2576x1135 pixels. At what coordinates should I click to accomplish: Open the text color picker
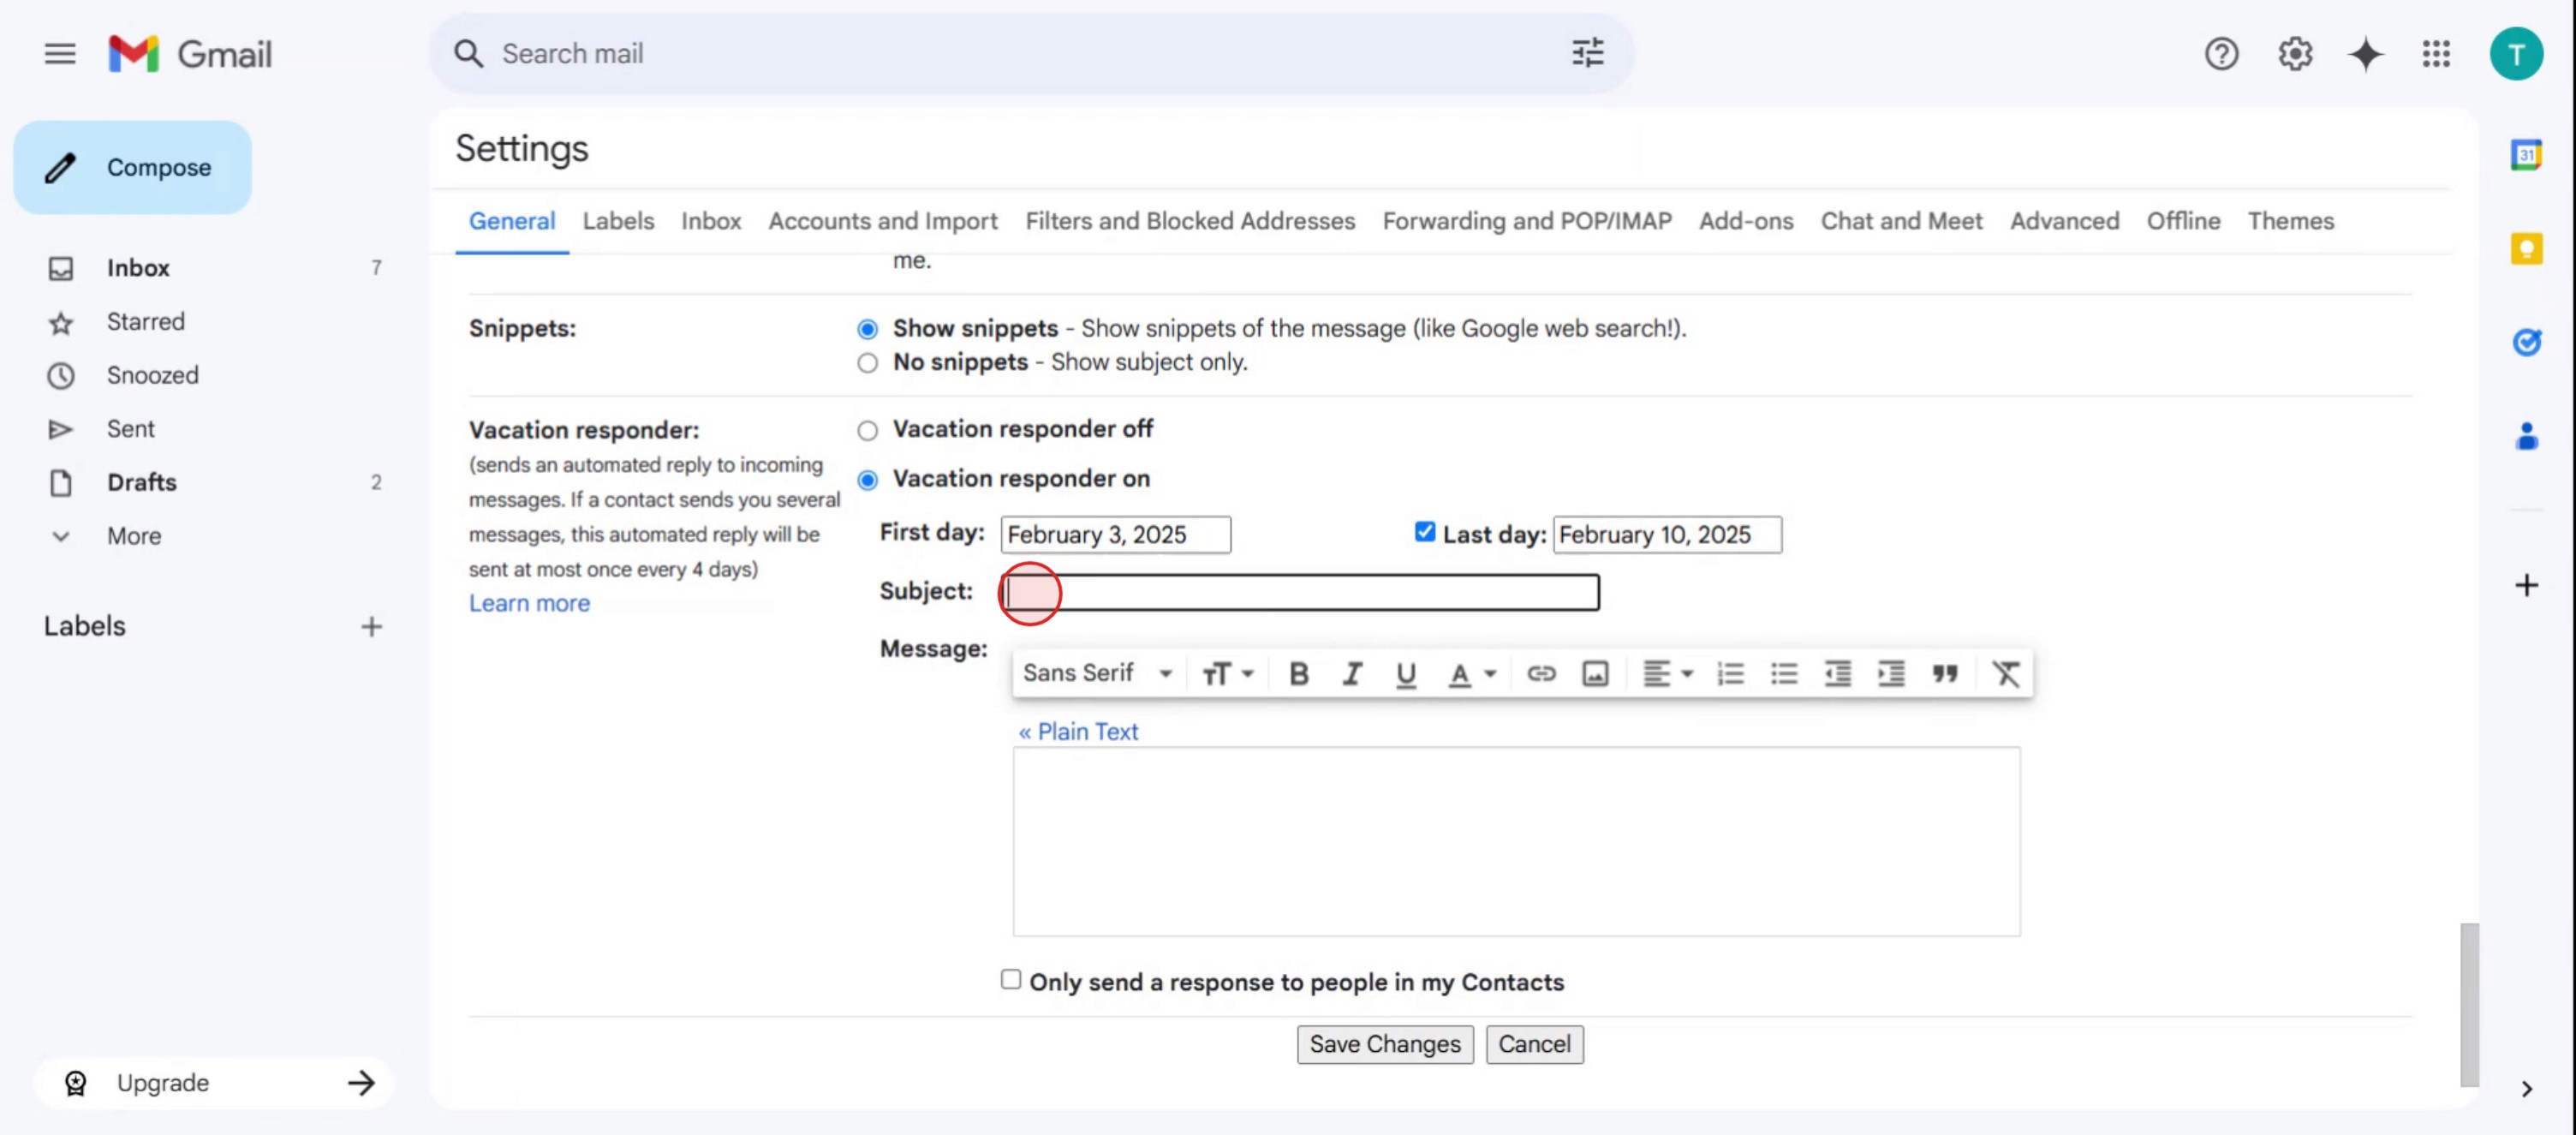pos(1471,674)
